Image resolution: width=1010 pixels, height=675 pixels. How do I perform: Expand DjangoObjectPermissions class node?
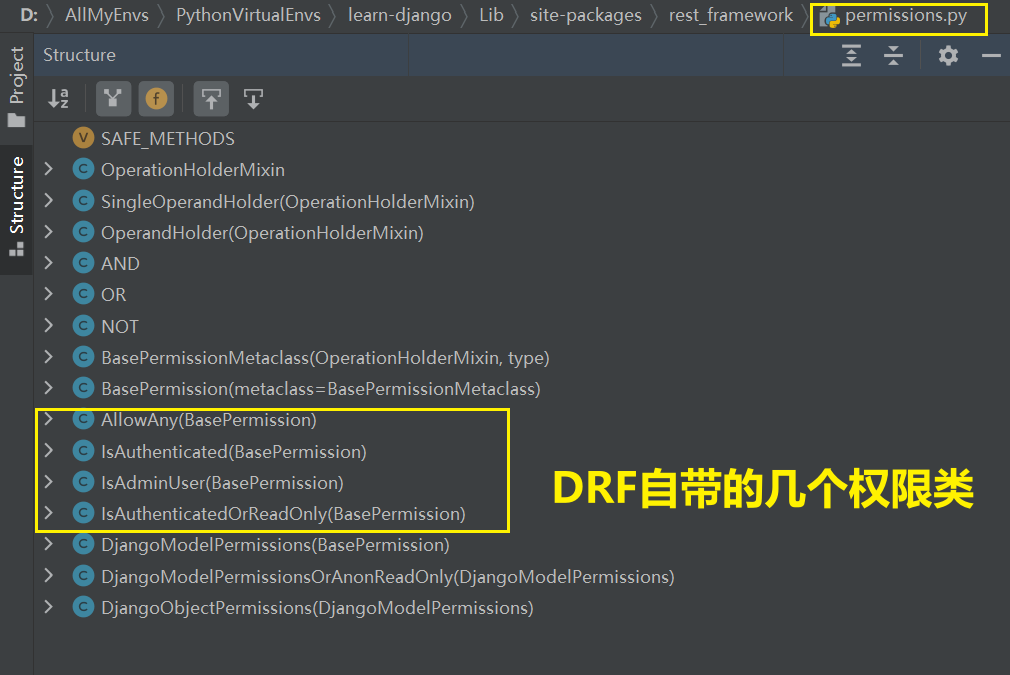[x=49, y=606]
